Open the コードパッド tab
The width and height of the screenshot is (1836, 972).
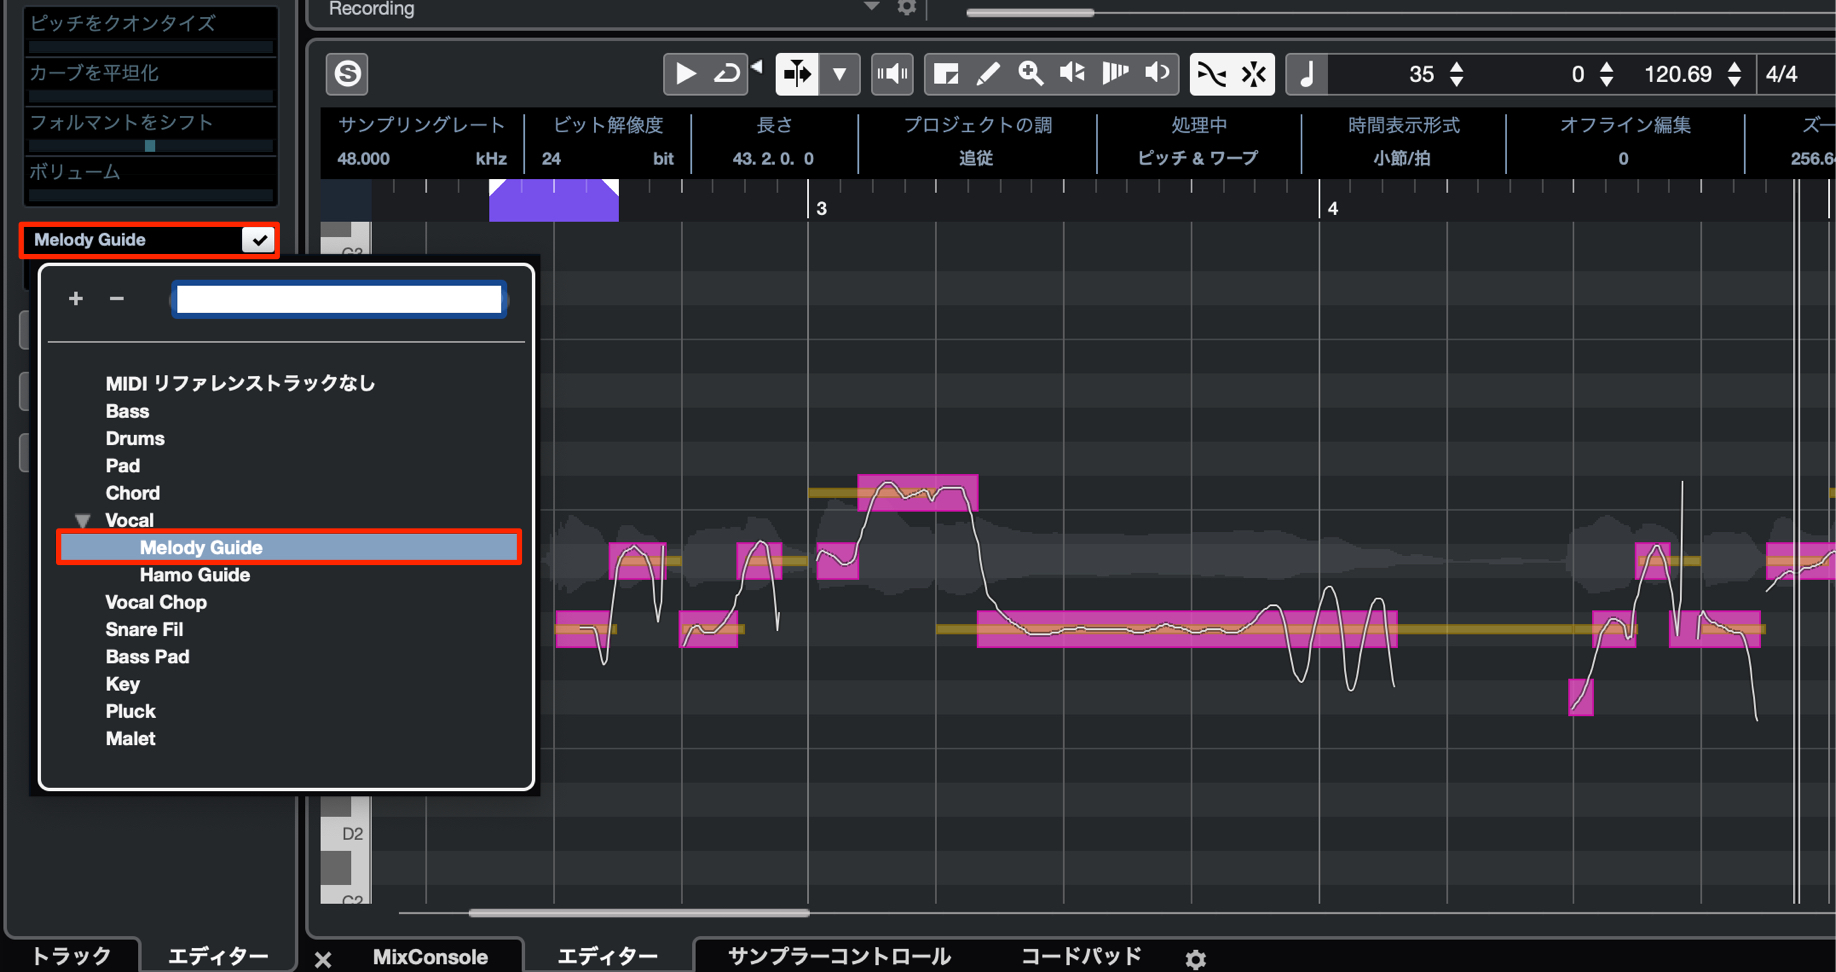pos(1081,956)
